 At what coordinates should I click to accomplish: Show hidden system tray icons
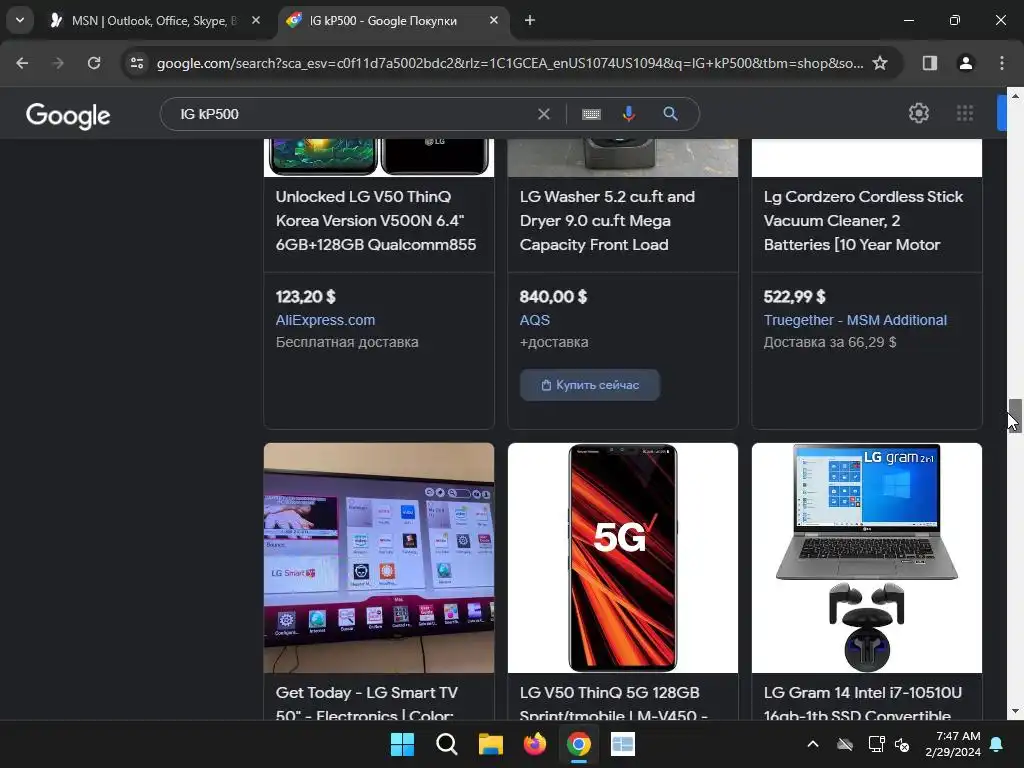point(812,744)
